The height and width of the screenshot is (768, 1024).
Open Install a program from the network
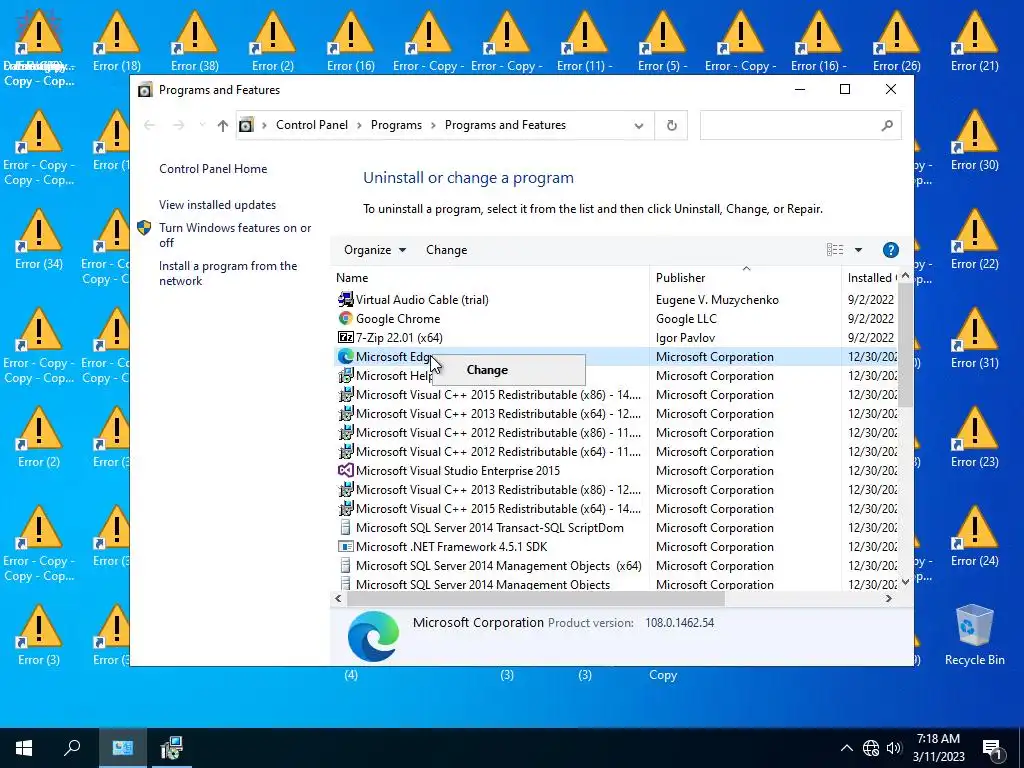[x=228, y=274]
